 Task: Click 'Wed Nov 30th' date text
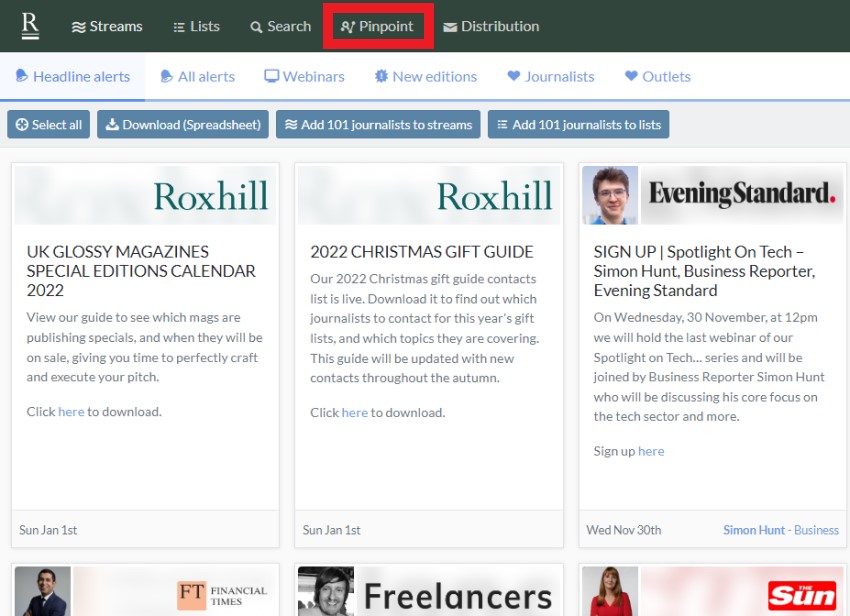pos(623,530)
